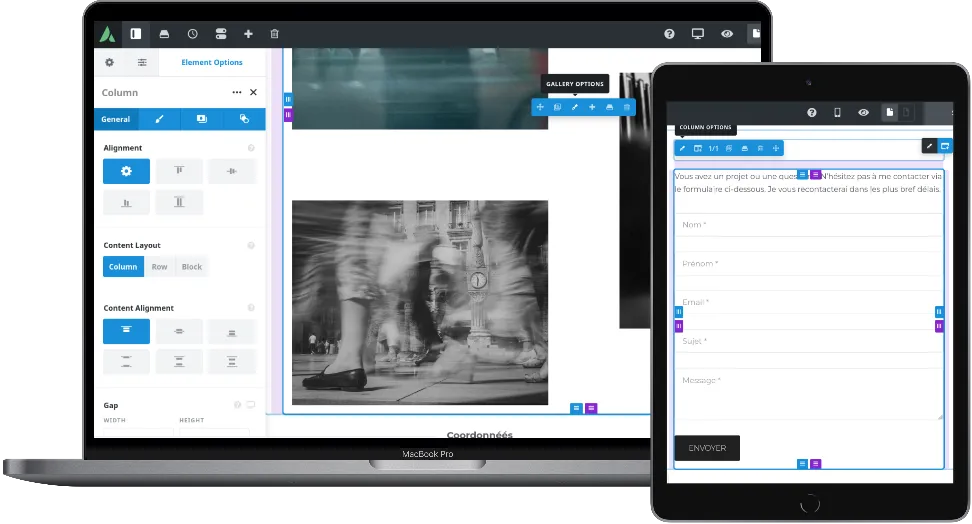Close the Column options panel

[x=254, y=92]
